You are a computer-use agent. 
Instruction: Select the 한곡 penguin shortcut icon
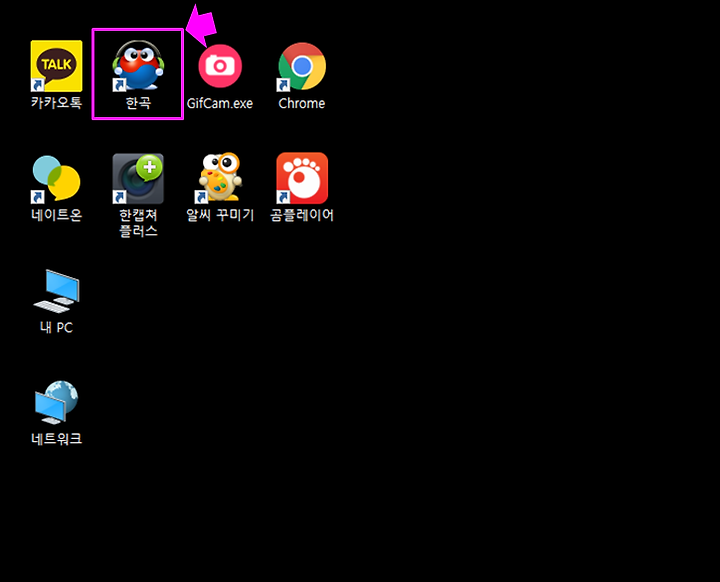(138, 65)
